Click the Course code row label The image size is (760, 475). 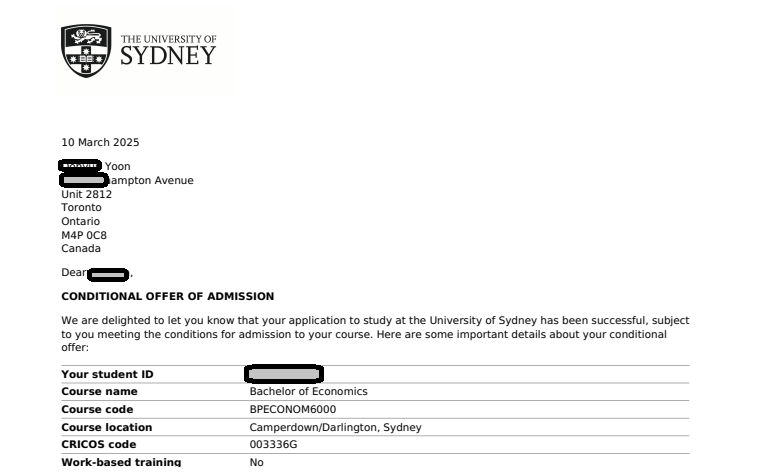click(97, 410)
